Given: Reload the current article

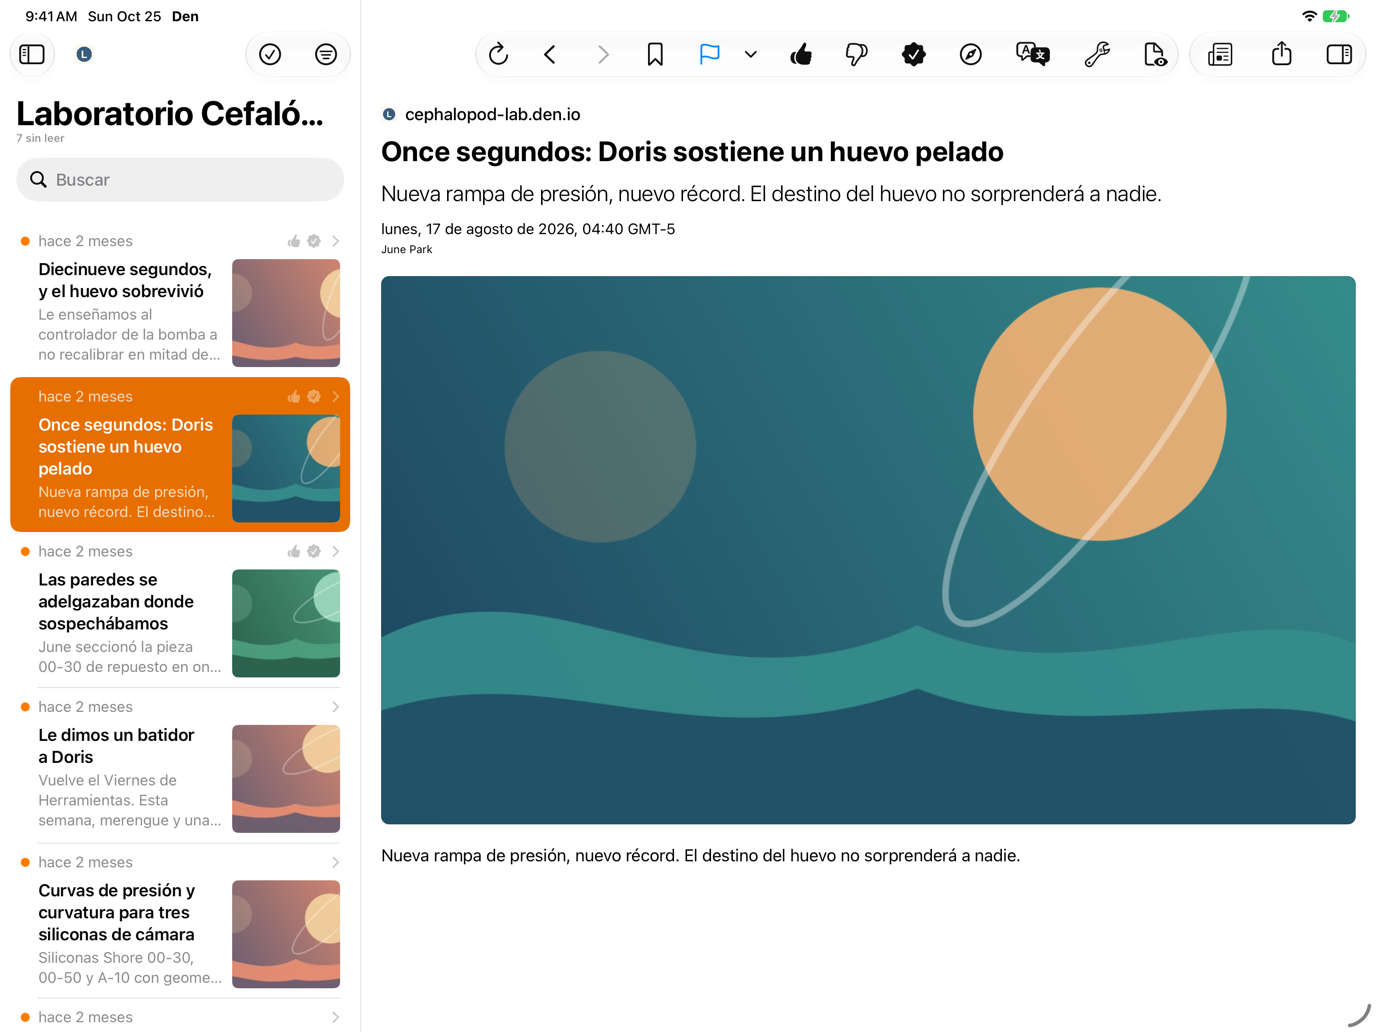Looking at the screenshot, I should [x=498, y=54].
